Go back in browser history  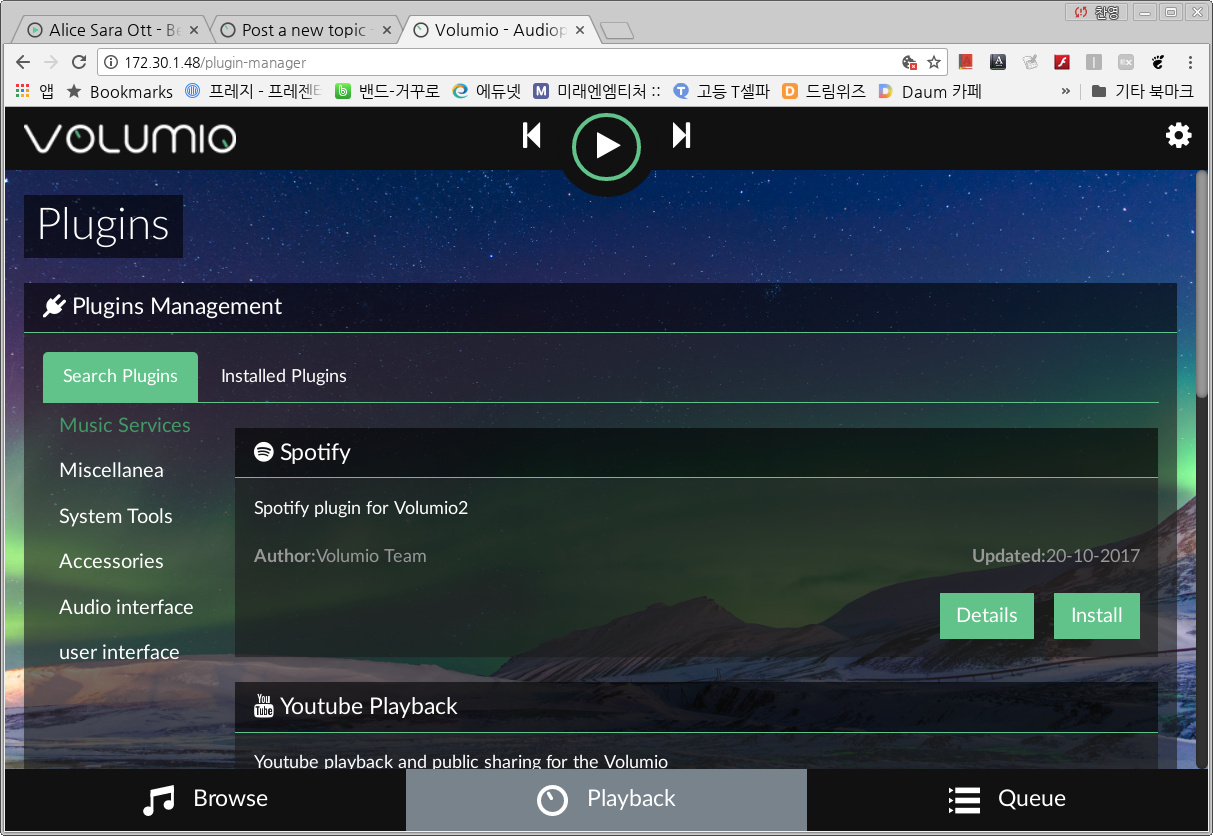pyautogui.click(x=23, y=62)
